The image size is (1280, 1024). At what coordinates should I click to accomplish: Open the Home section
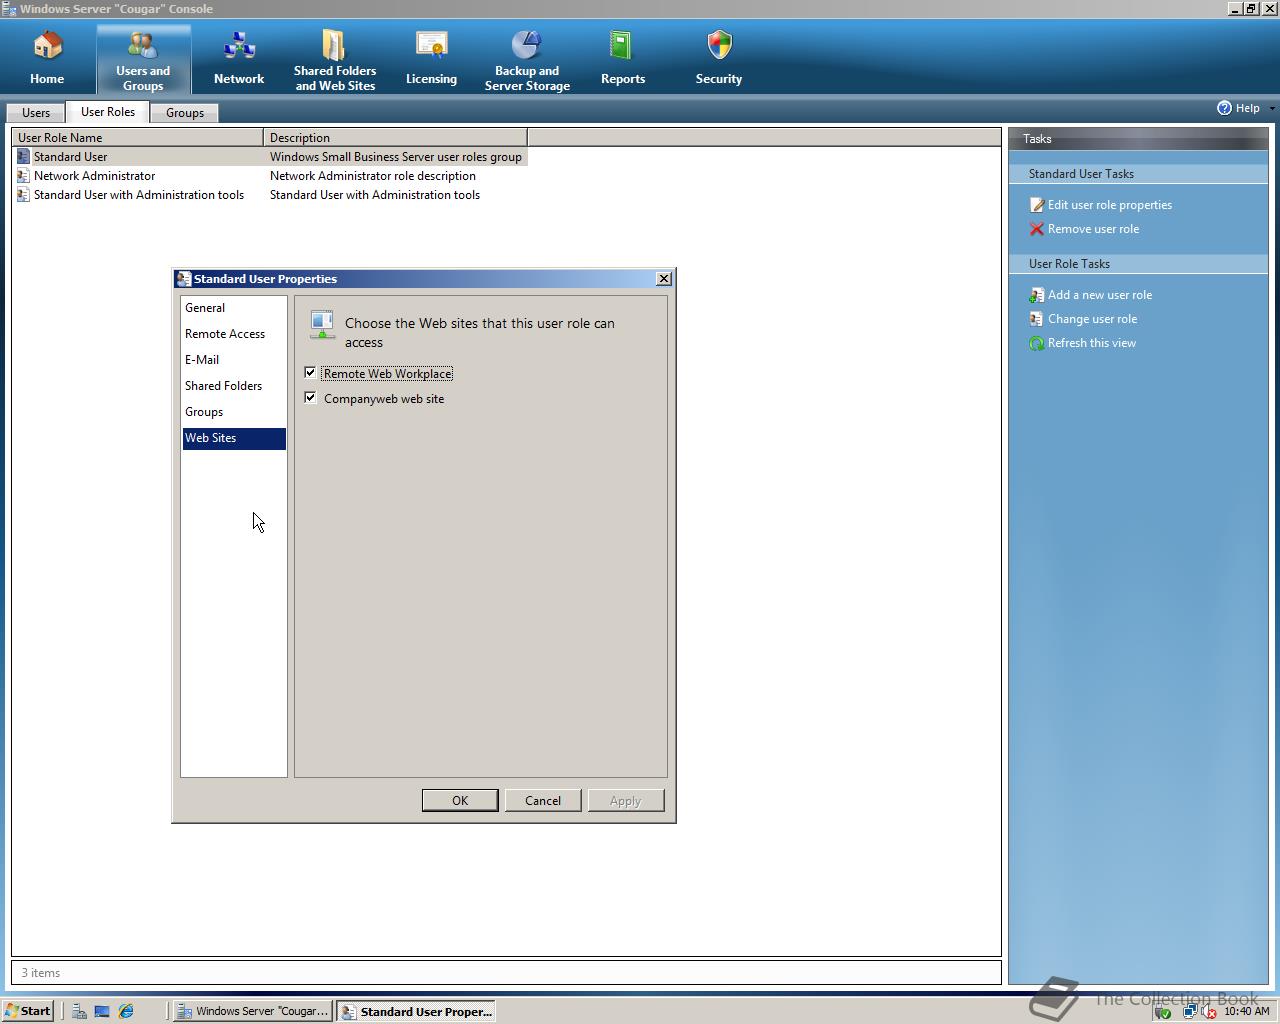click(47, 59)
